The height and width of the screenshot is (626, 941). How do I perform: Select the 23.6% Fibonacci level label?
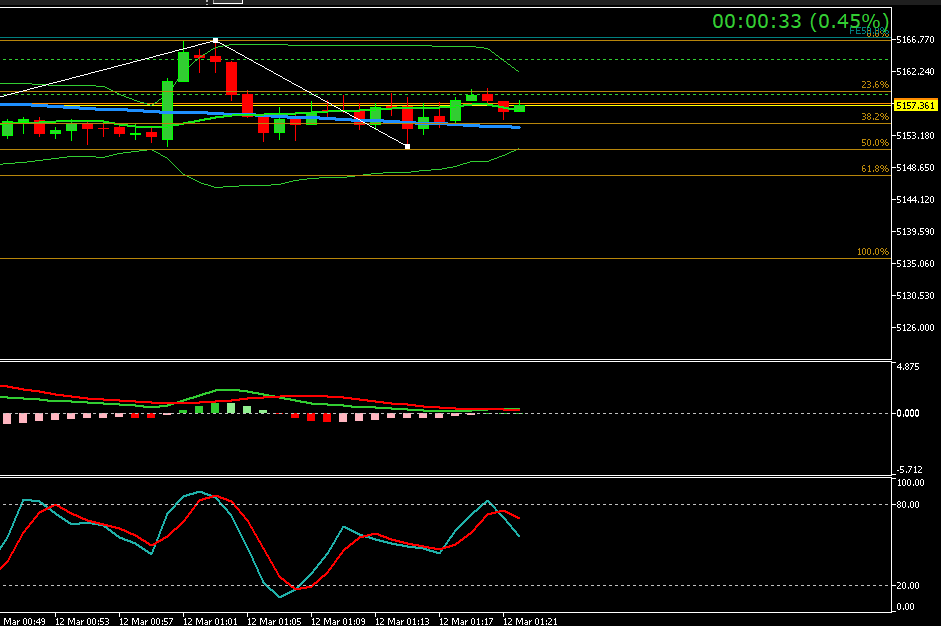pos(874,85)
